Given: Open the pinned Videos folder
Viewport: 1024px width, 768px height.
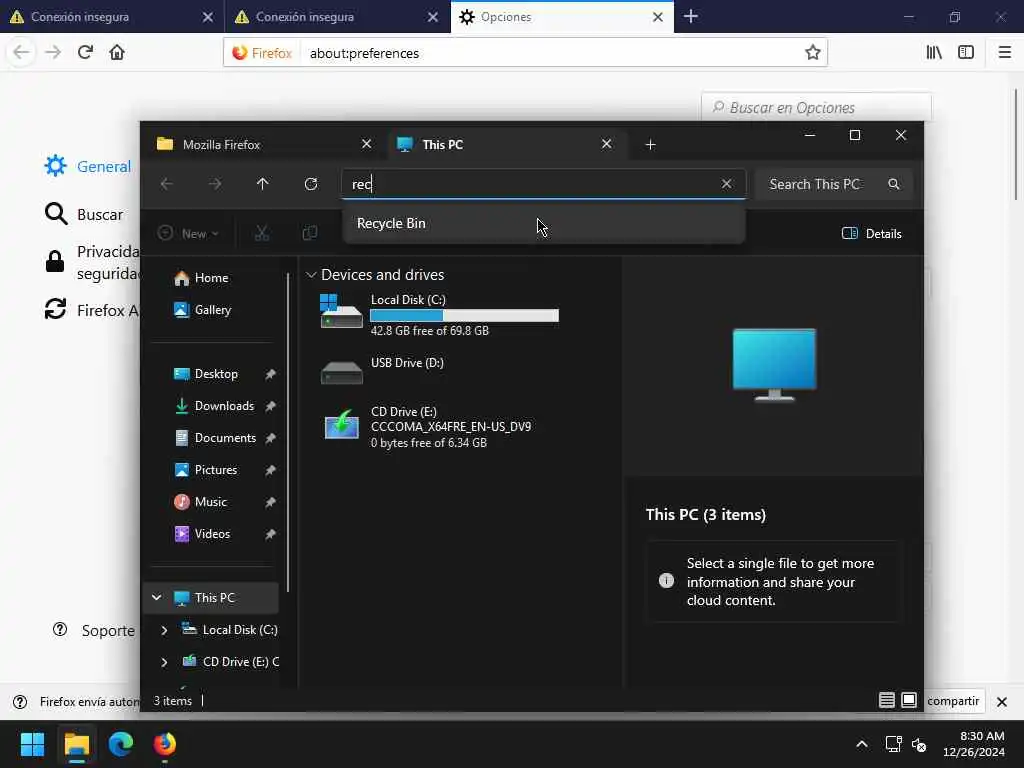Looking at the screenshot, I should (x=214, y=534).
